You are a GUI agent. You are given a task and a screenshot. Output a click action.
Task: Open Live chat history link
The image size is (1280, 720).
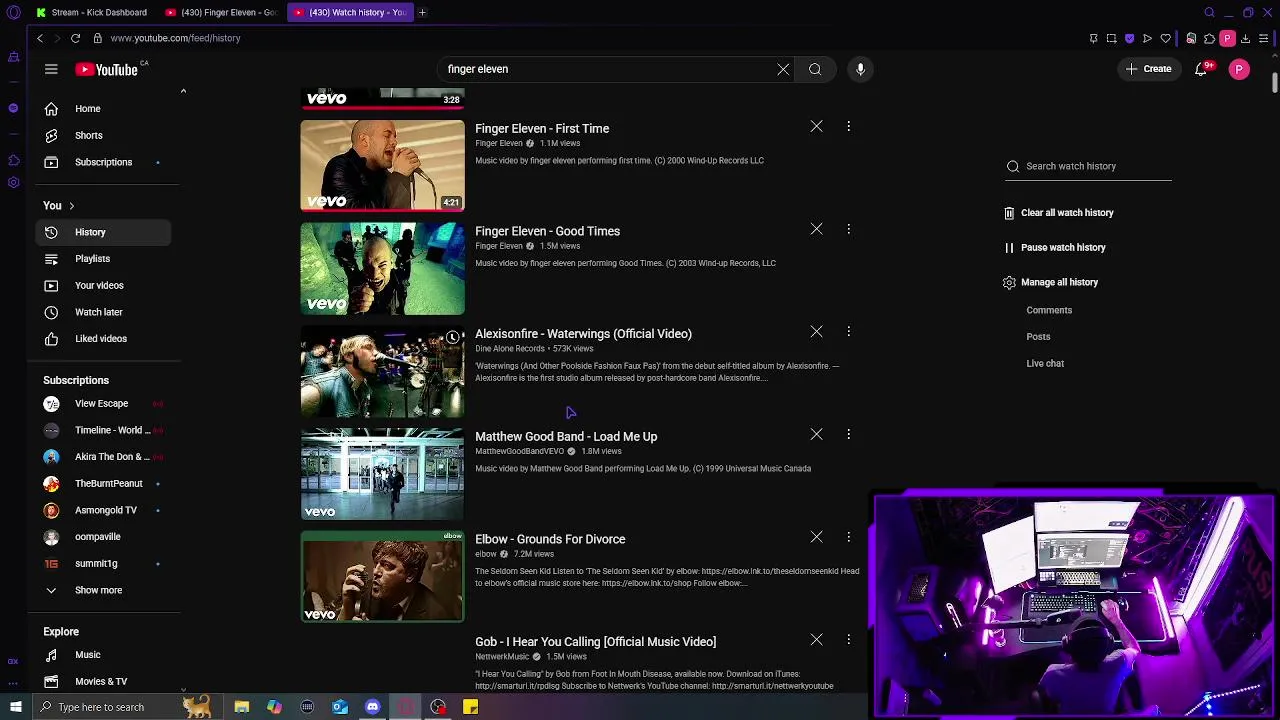coord(1045,364)
